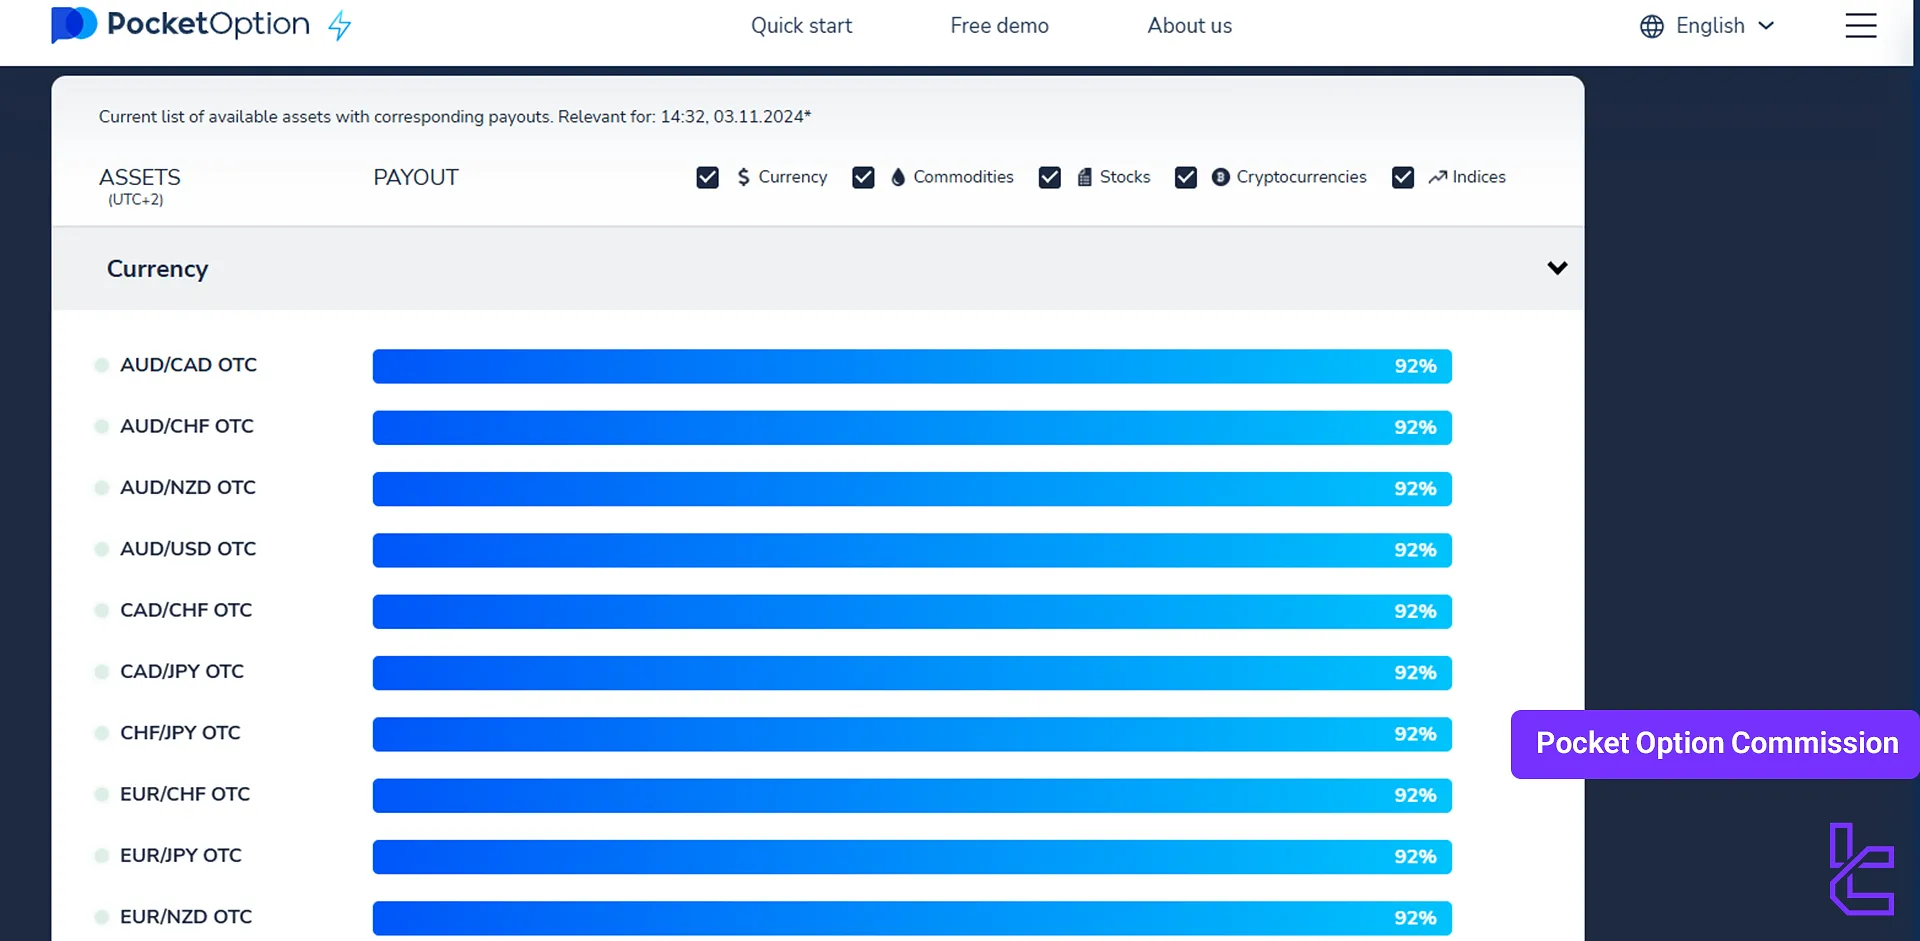
Task: Click the EUR/JPY OTC asset name
Action: coord(181,855)
